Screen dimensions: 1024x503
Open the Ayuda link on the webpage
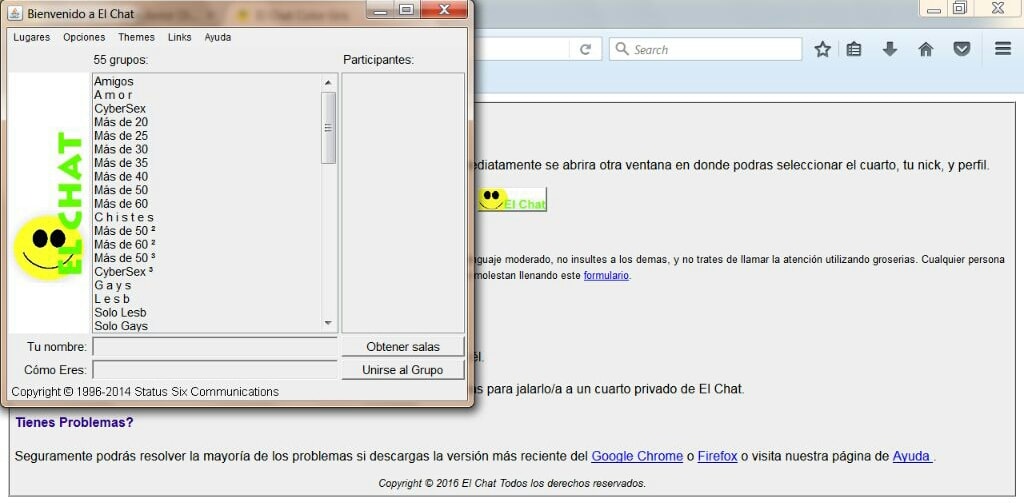click(x=912, y=456)
